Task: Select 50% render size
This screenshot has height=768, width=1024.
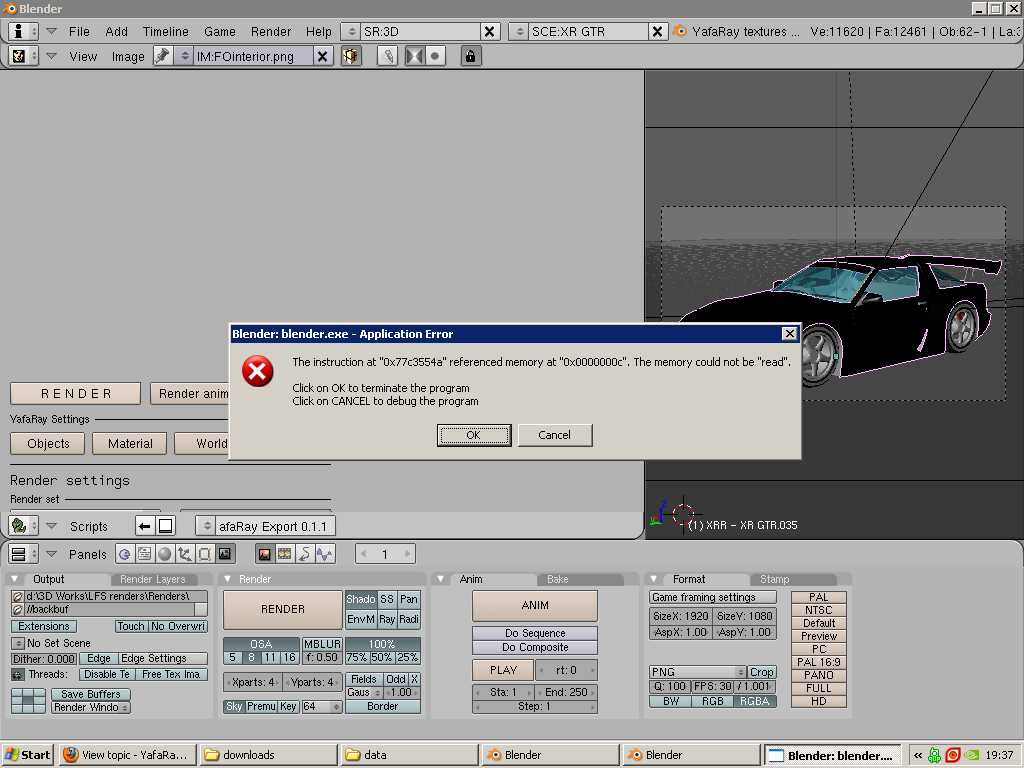Action: coord(382,657)
